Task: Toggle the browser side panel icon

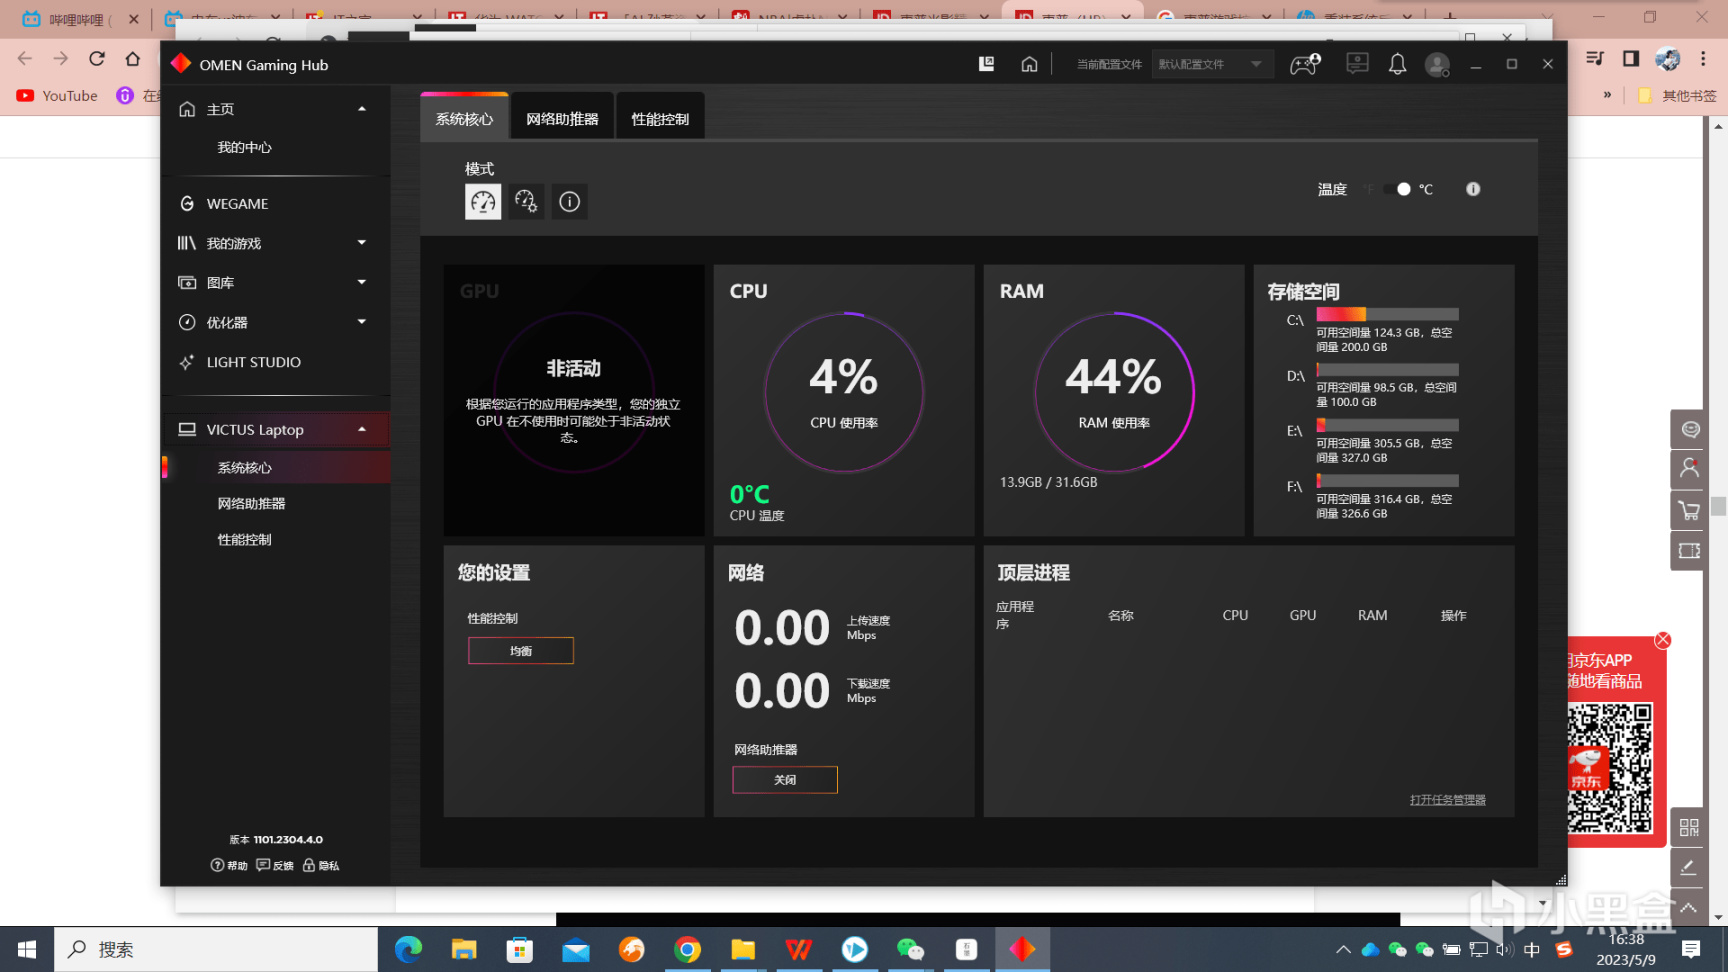Action: click(1631, 59)
